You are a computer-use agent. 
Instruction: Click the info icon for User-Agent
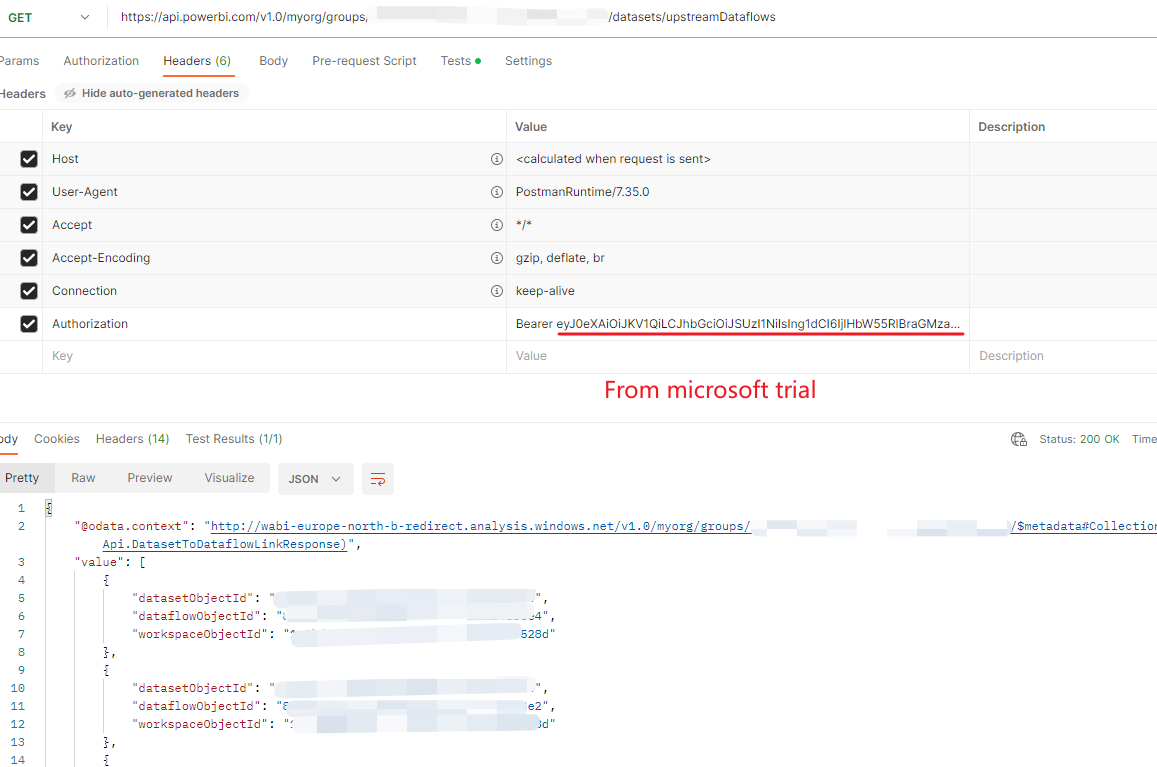(497, 192)
